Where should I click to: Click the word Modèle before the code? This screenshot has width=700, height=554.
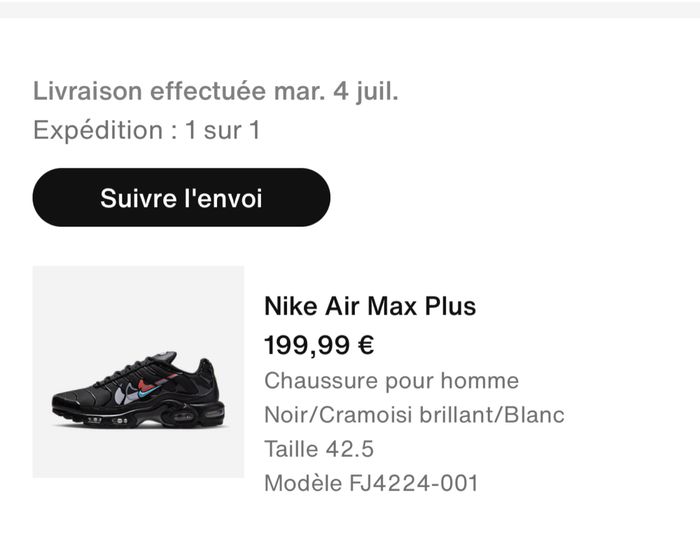(300, 484)
